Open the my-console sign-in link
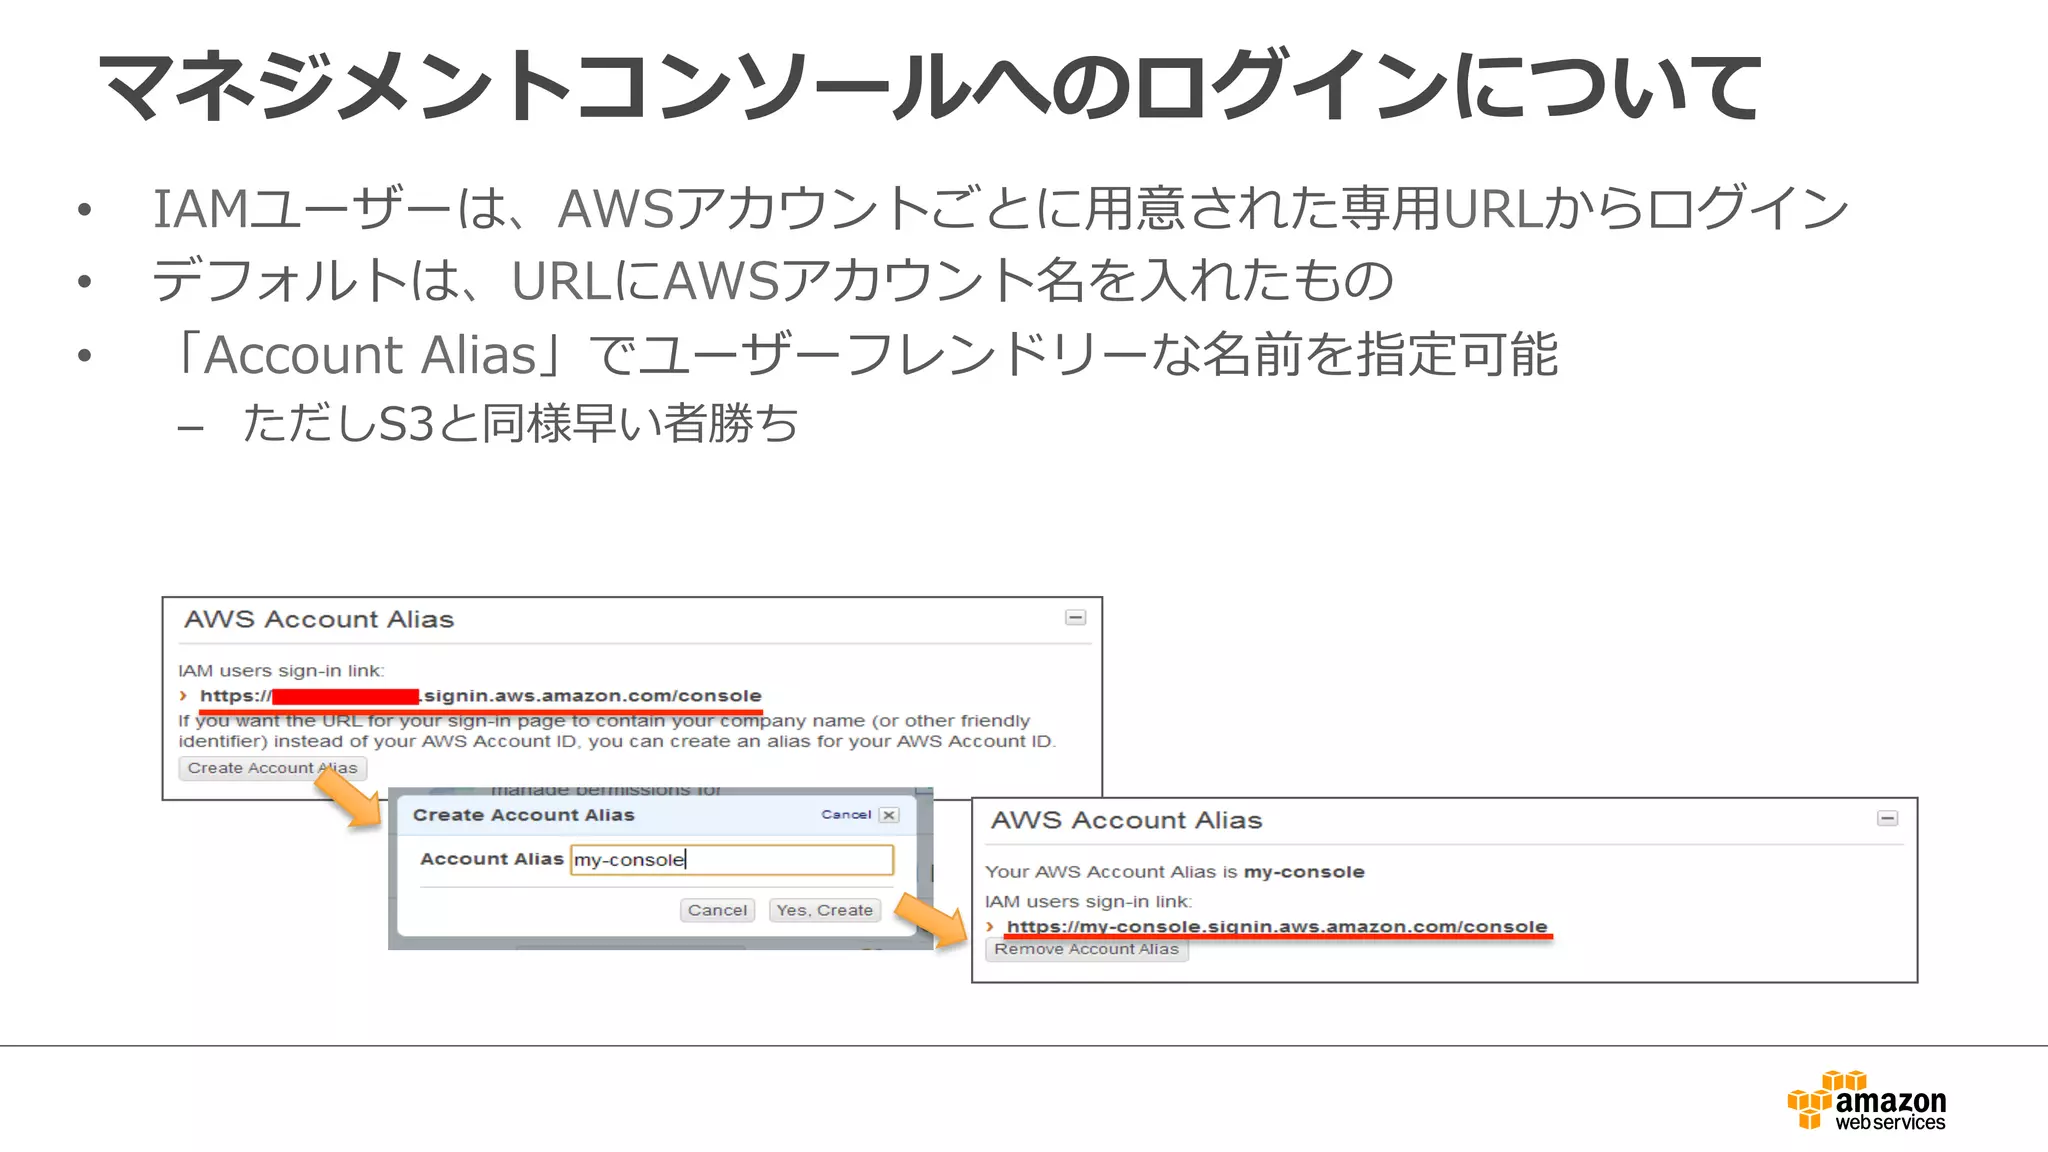Image resolution: width=2048 pixels, height=1152 pixels. [x=1276, y=927]
